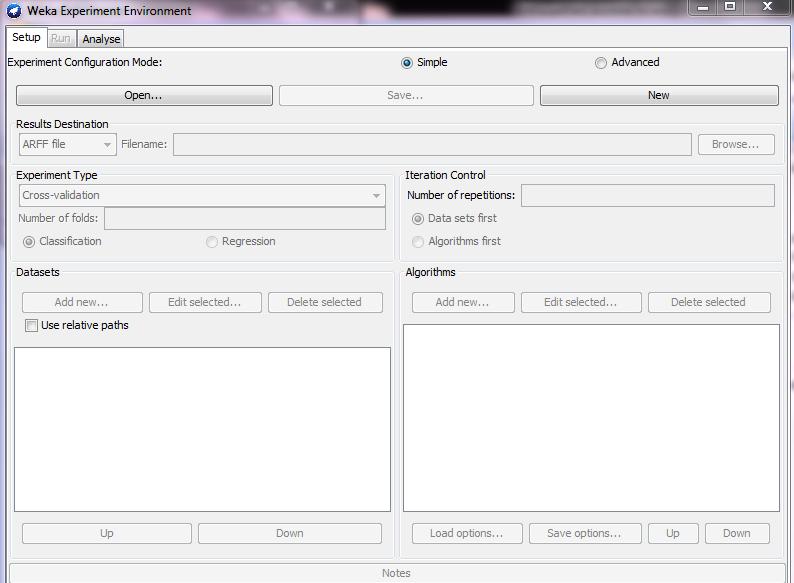The height and width of the screenshot is (583, 794).
Task: Click the Open... button
Action: (x=144, y=95)
